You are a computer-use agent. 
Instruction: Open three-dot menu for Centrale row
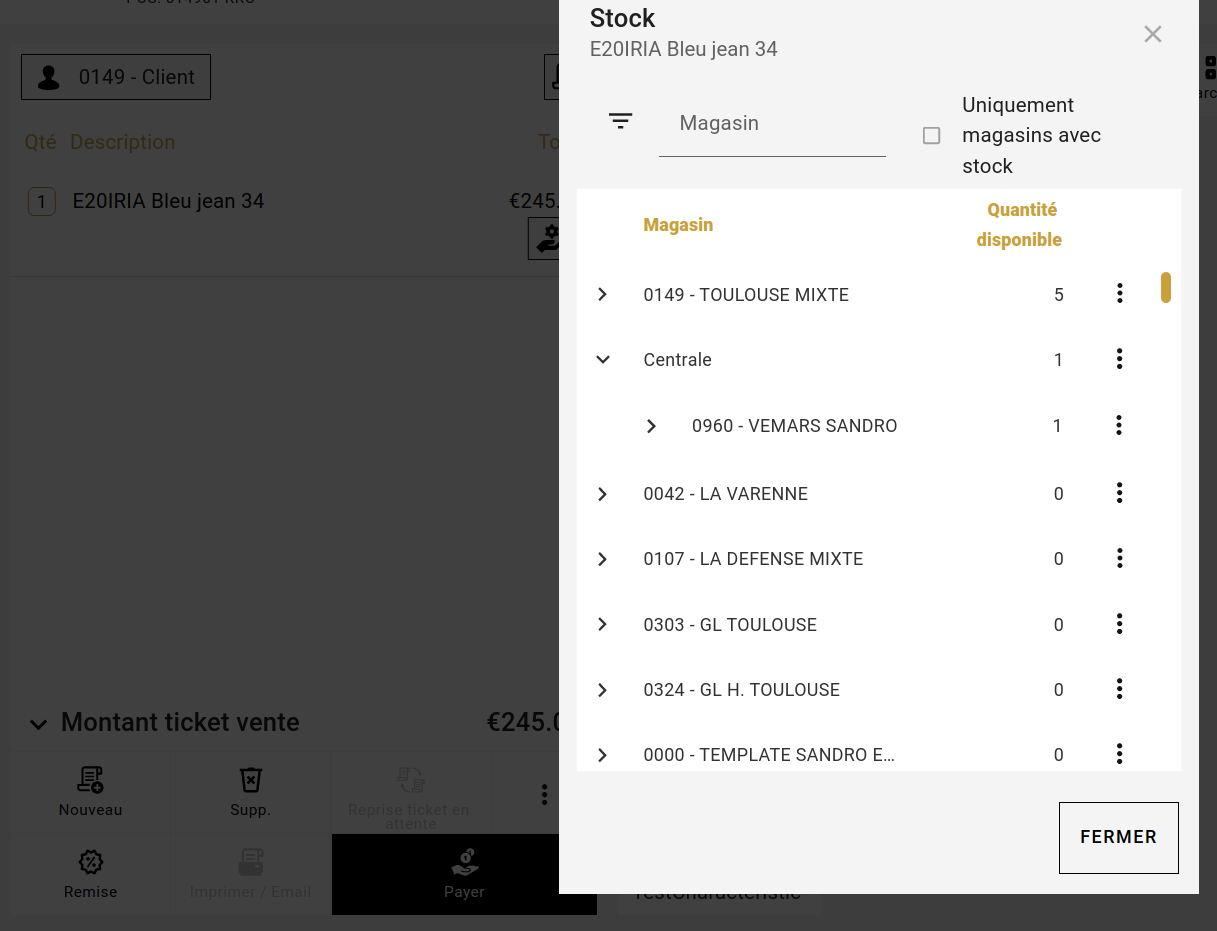tap(1119, 358)
